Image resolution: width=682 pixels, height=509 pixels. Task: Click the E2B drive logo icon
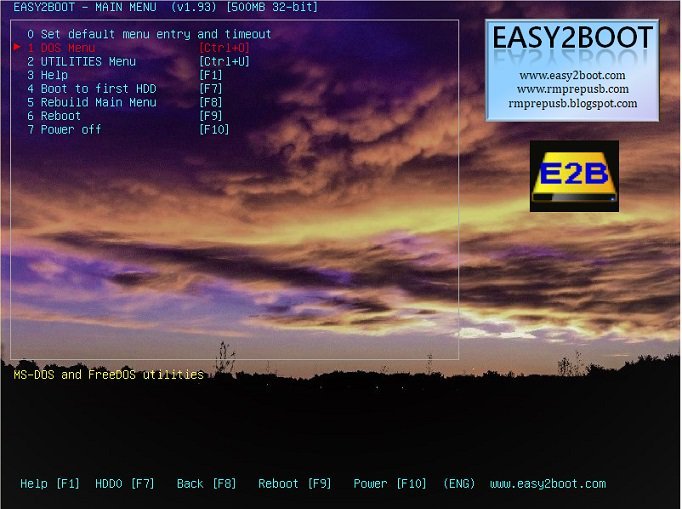574,176
